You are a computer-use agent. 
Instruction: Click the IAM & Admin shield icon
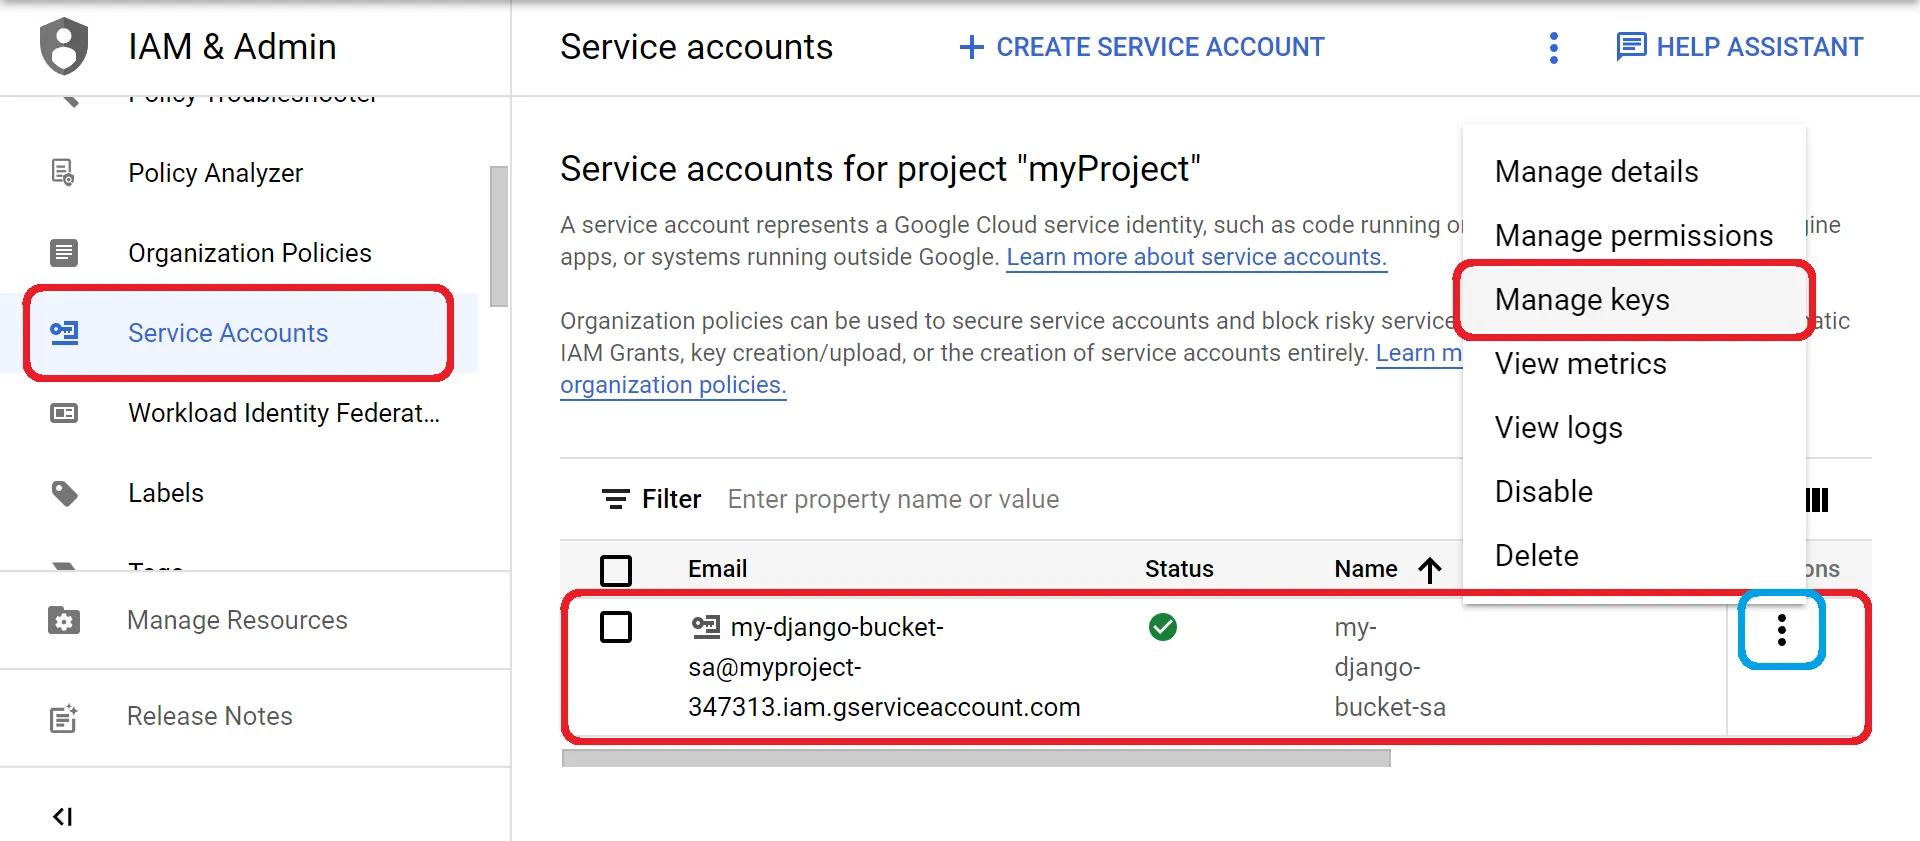(64, 46)
